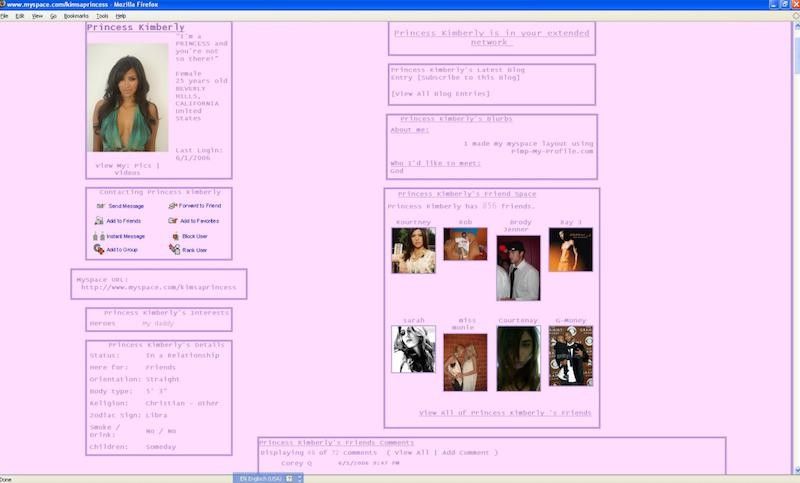Image resolution: width=800 pixels, height=483 pixels.
Task: Open Courtenay's friend photo
Action: [518, 359]
